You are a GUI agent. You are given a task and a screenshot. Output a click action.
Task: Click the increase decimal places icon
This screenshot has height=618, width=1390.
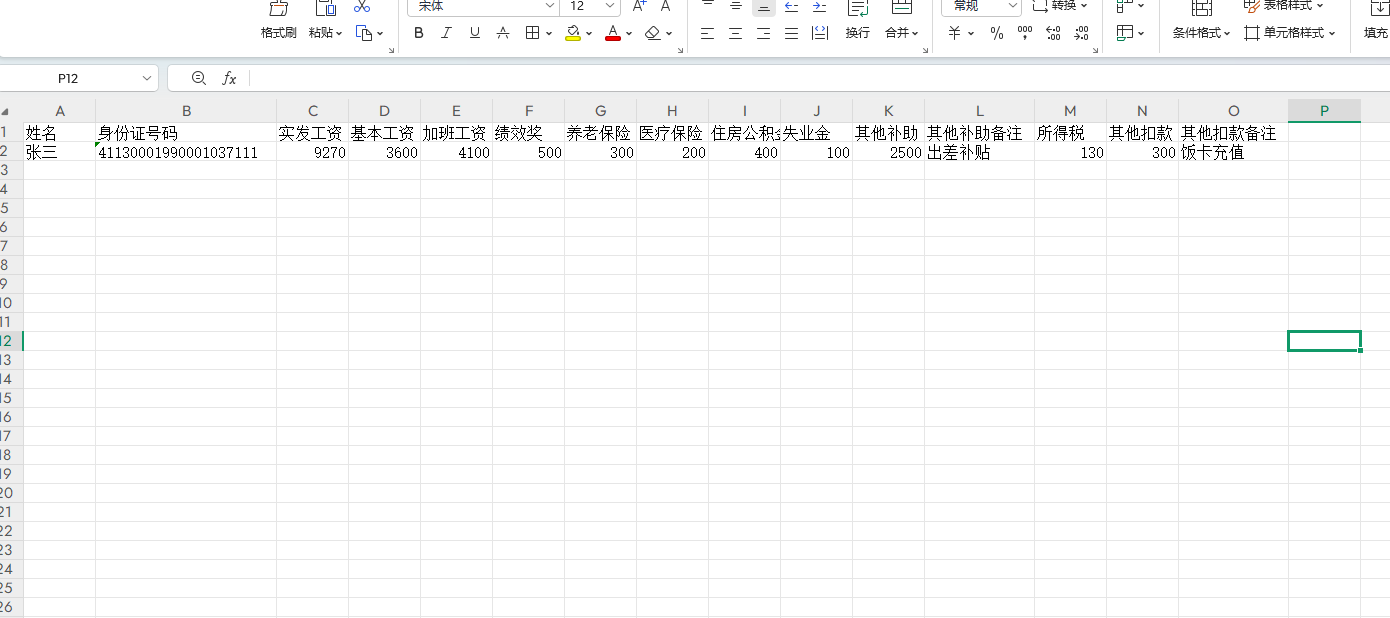coord(1052,32)
